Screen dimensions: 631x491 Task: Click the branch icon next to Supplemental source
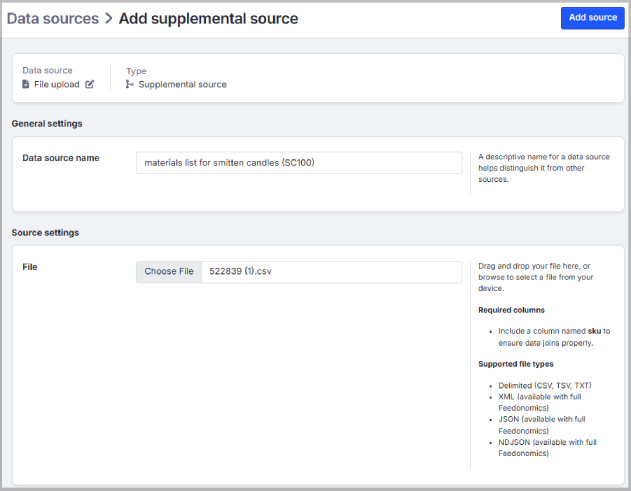tap(130, 84)
